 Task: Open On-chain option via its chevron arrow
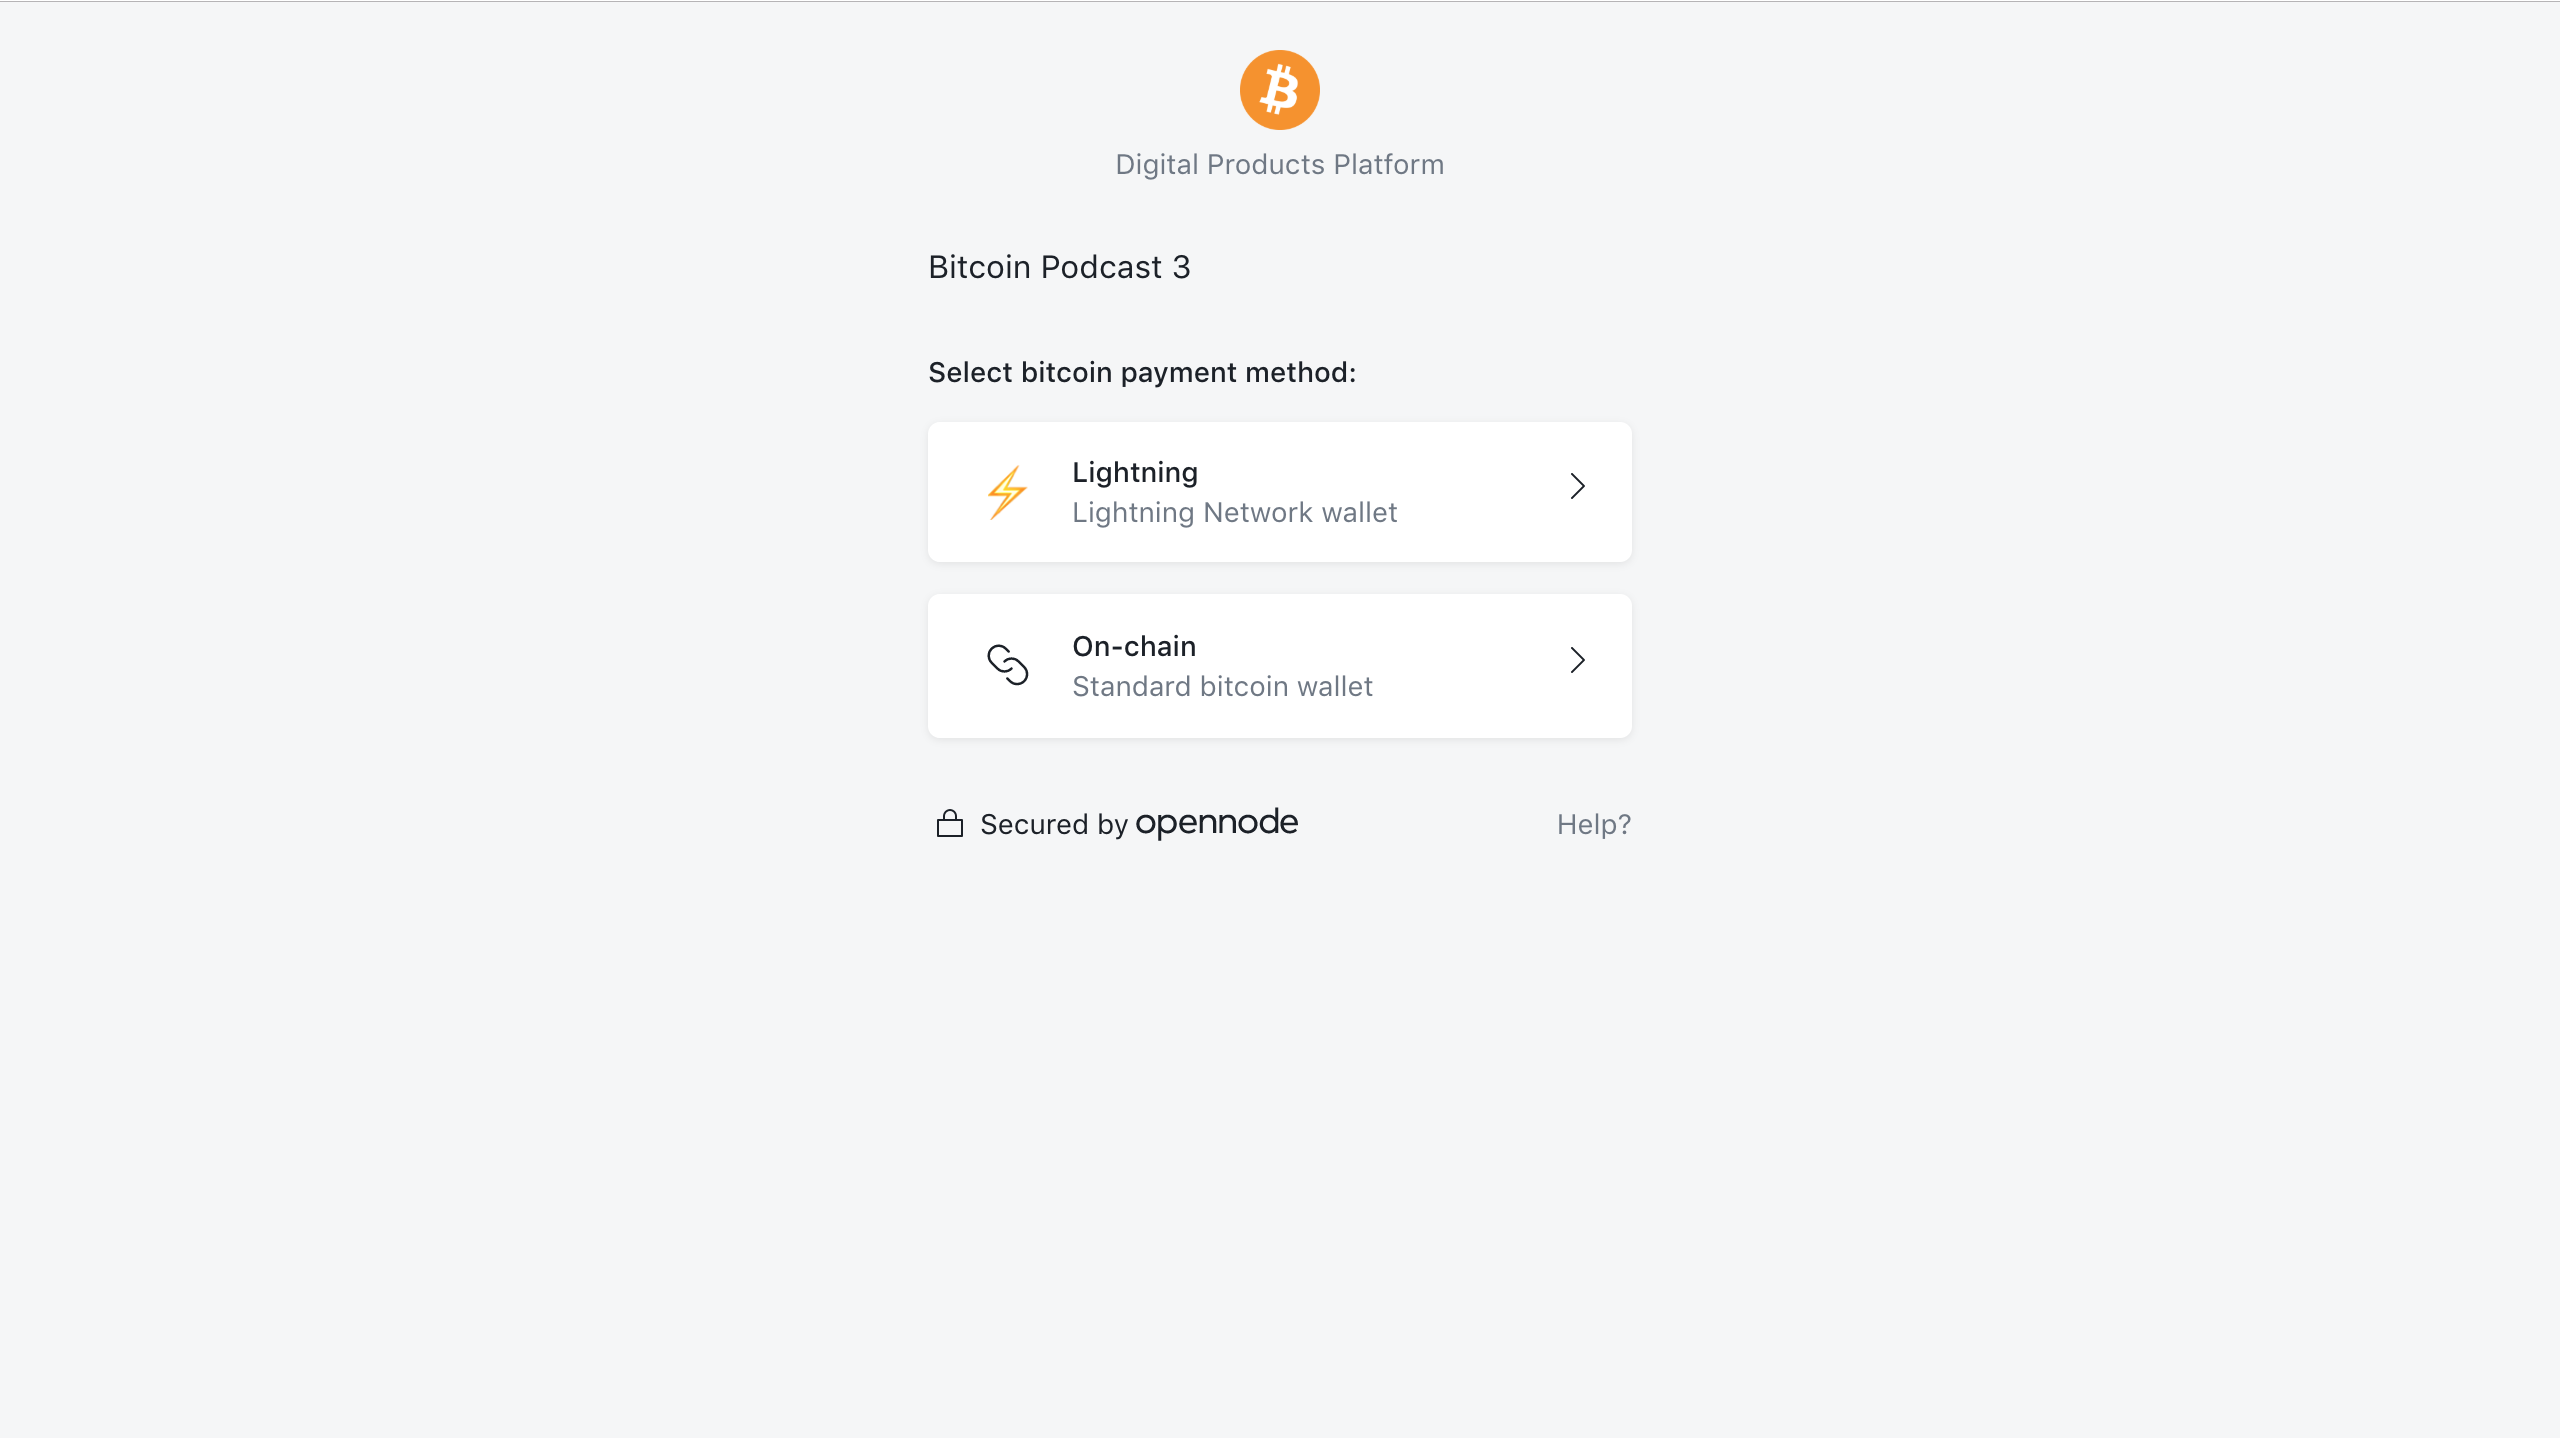(x=1577, y=660)
